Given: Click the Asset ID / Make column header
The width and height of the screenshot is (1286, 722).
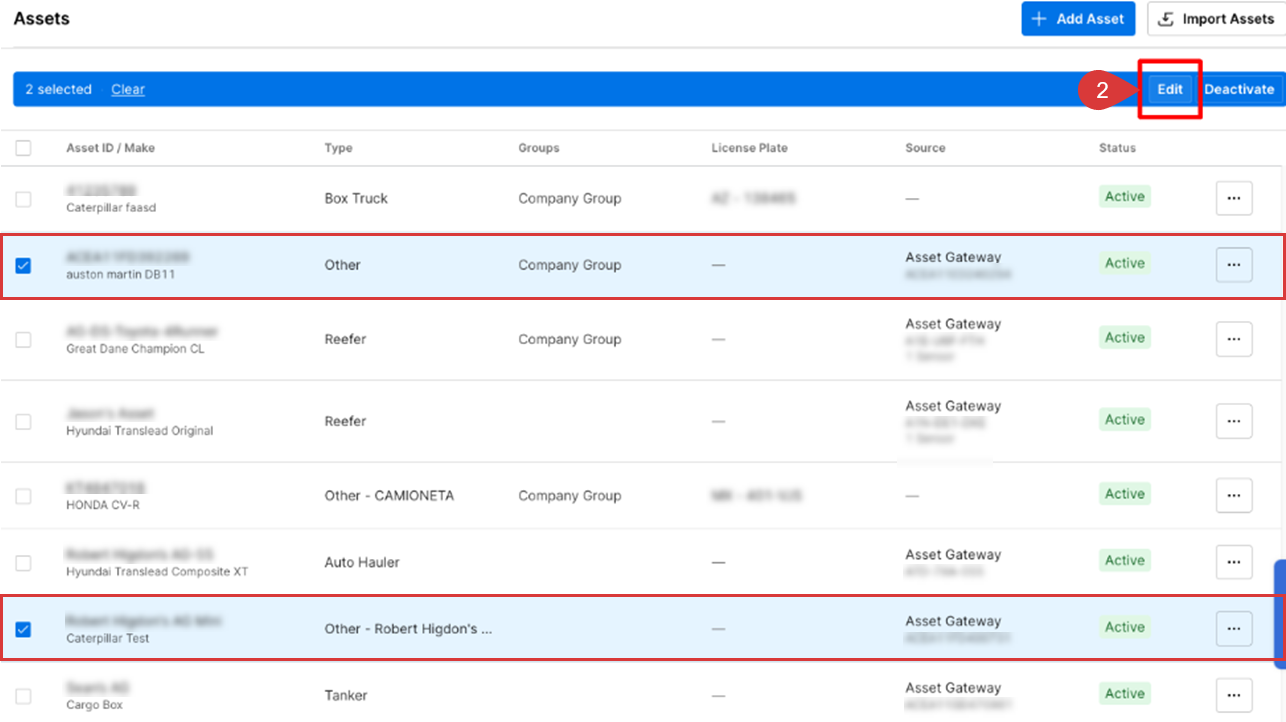Looking at the screenshot, I should (x=110, y=148).
